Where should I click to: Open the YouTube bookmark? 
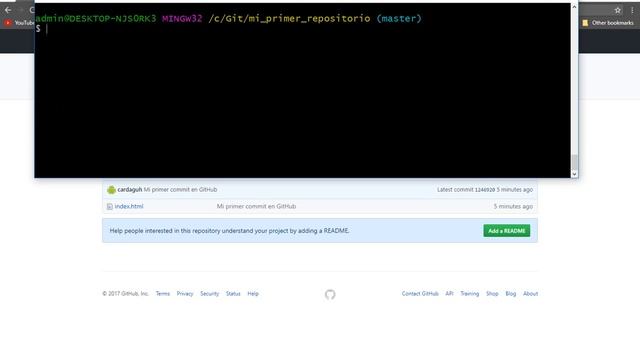[x=19, y=23]
